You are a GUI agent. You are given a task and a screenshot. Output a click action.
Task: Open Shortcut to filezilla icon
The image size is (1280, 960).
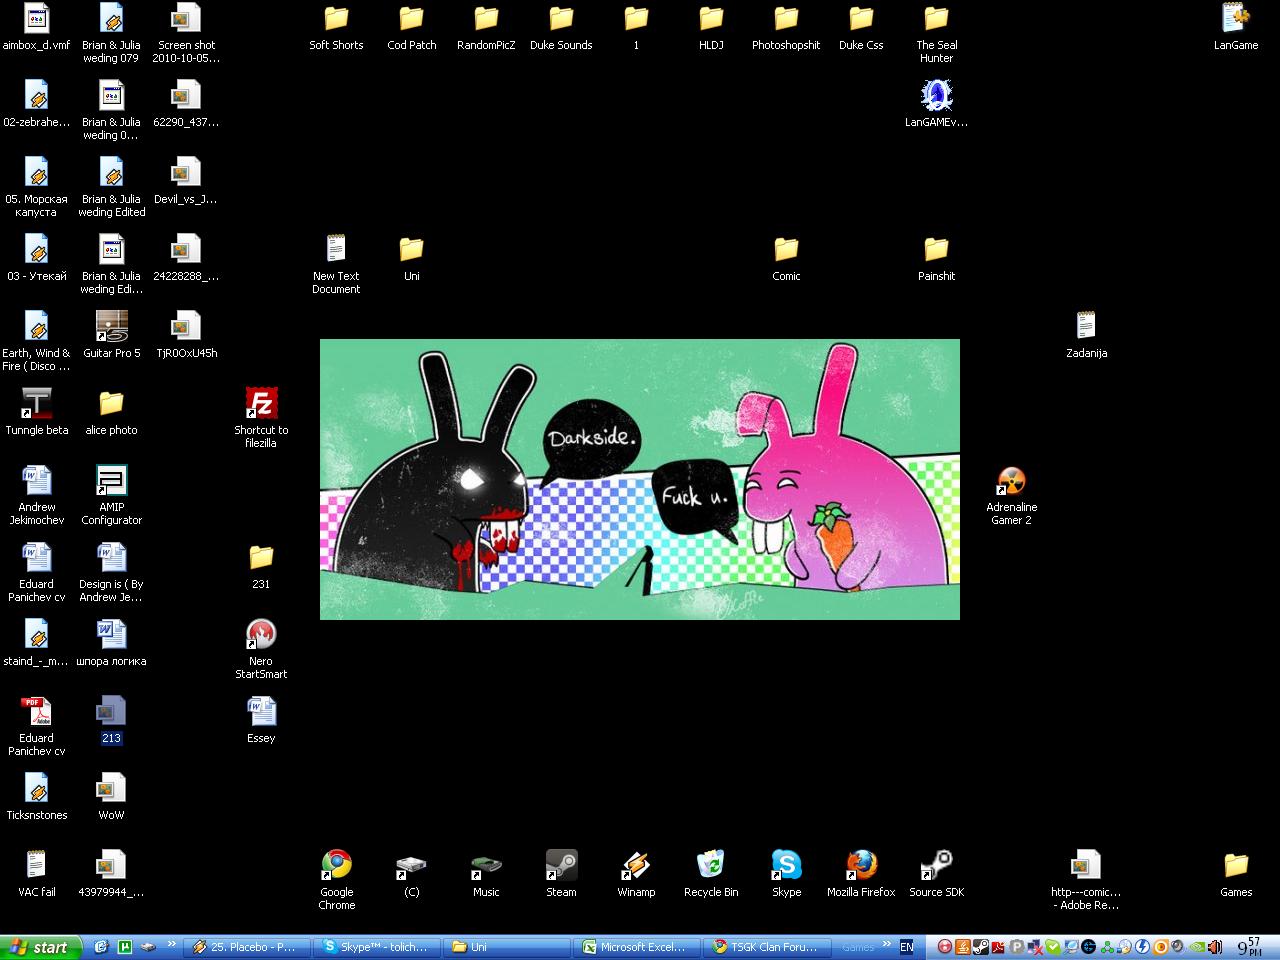tap(261, 404)
